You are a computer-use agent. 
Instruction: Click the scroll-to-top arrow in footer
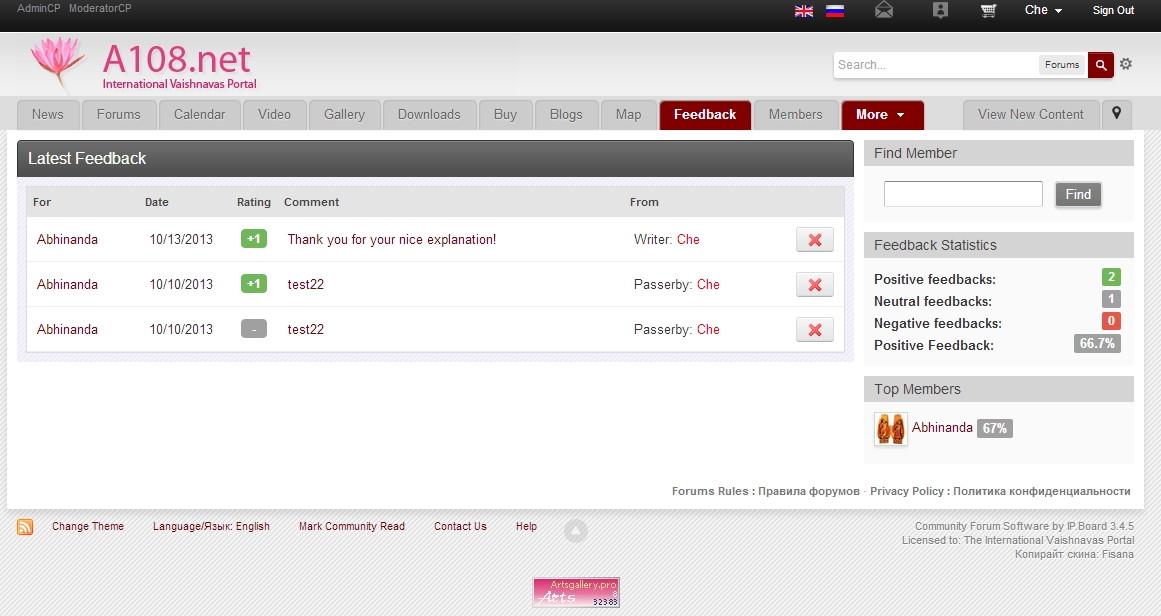click(x=576, y=530)
